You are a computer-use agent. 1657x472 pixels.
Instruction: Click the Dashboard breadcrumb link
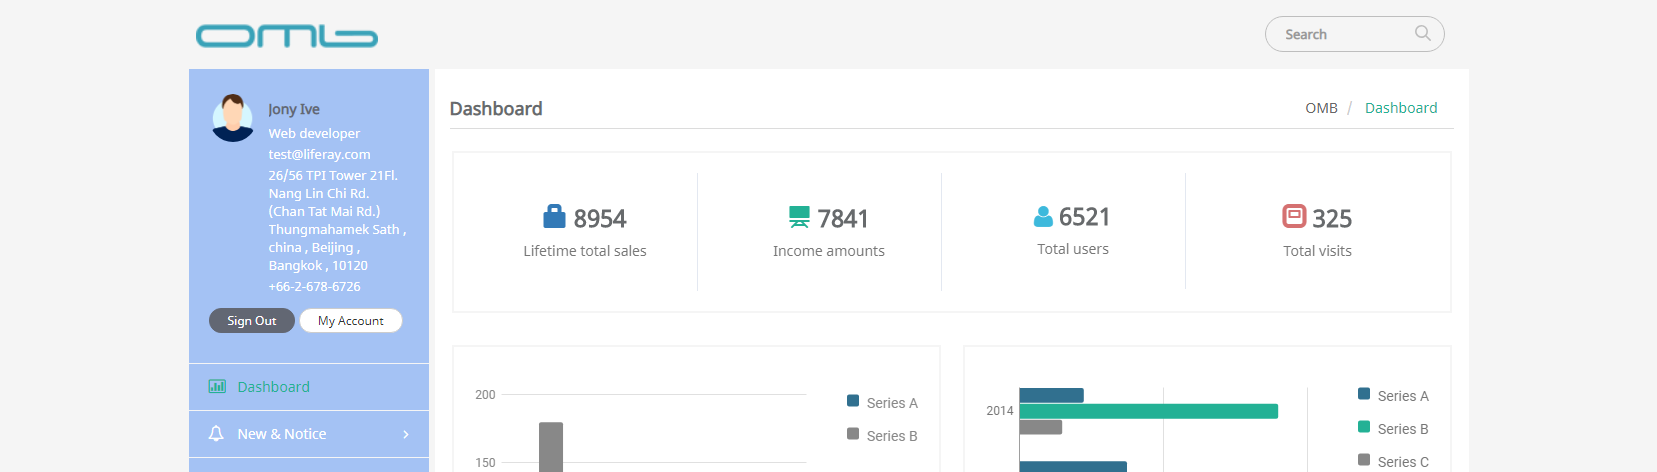pos(1400,108)
